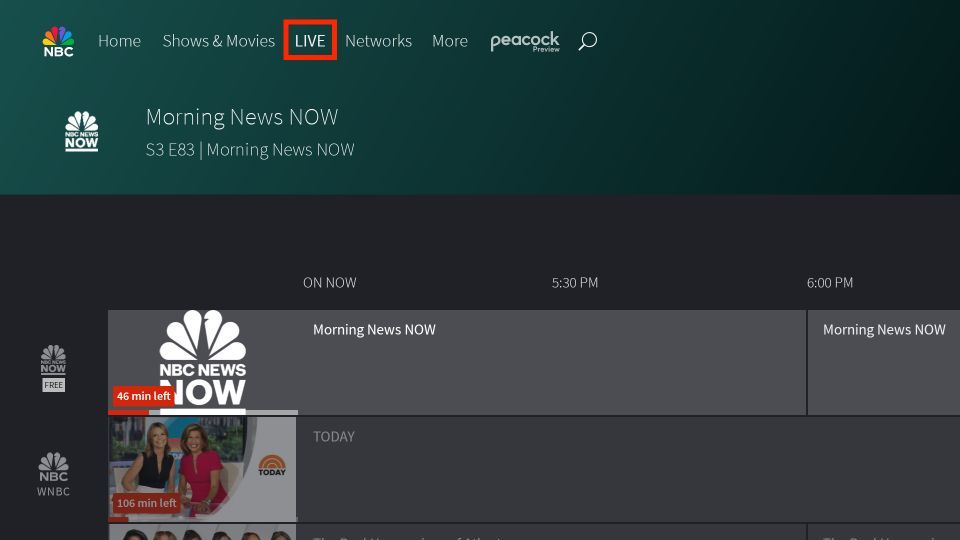Click the 'Morning News NOW' heading title
Screen dimensions: 960x540
(242, 117)
